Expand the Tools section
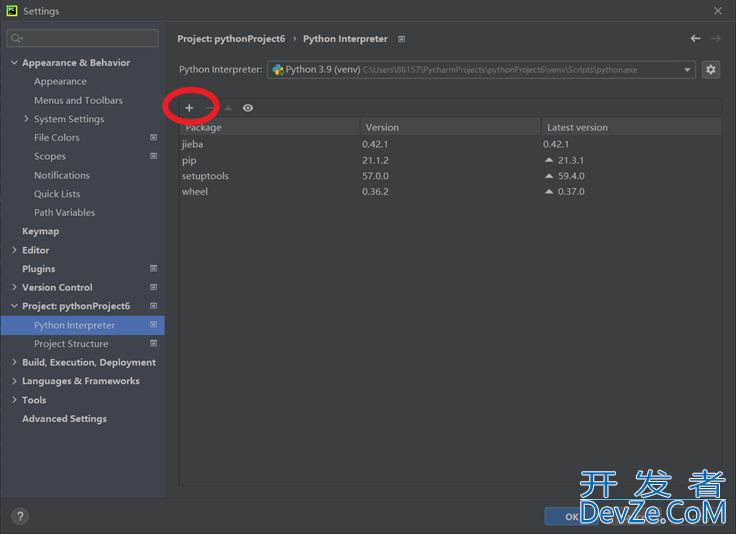 [14, 400]
